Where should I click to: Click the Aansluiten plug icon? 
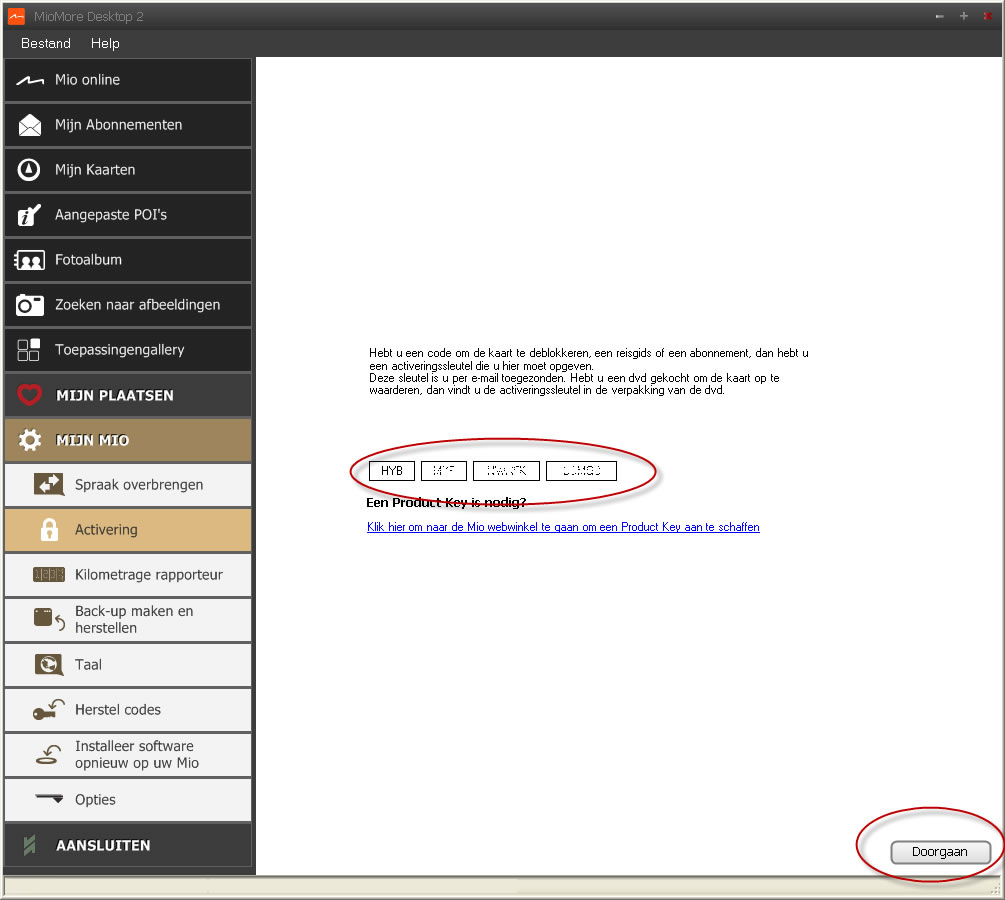[29, 846]
